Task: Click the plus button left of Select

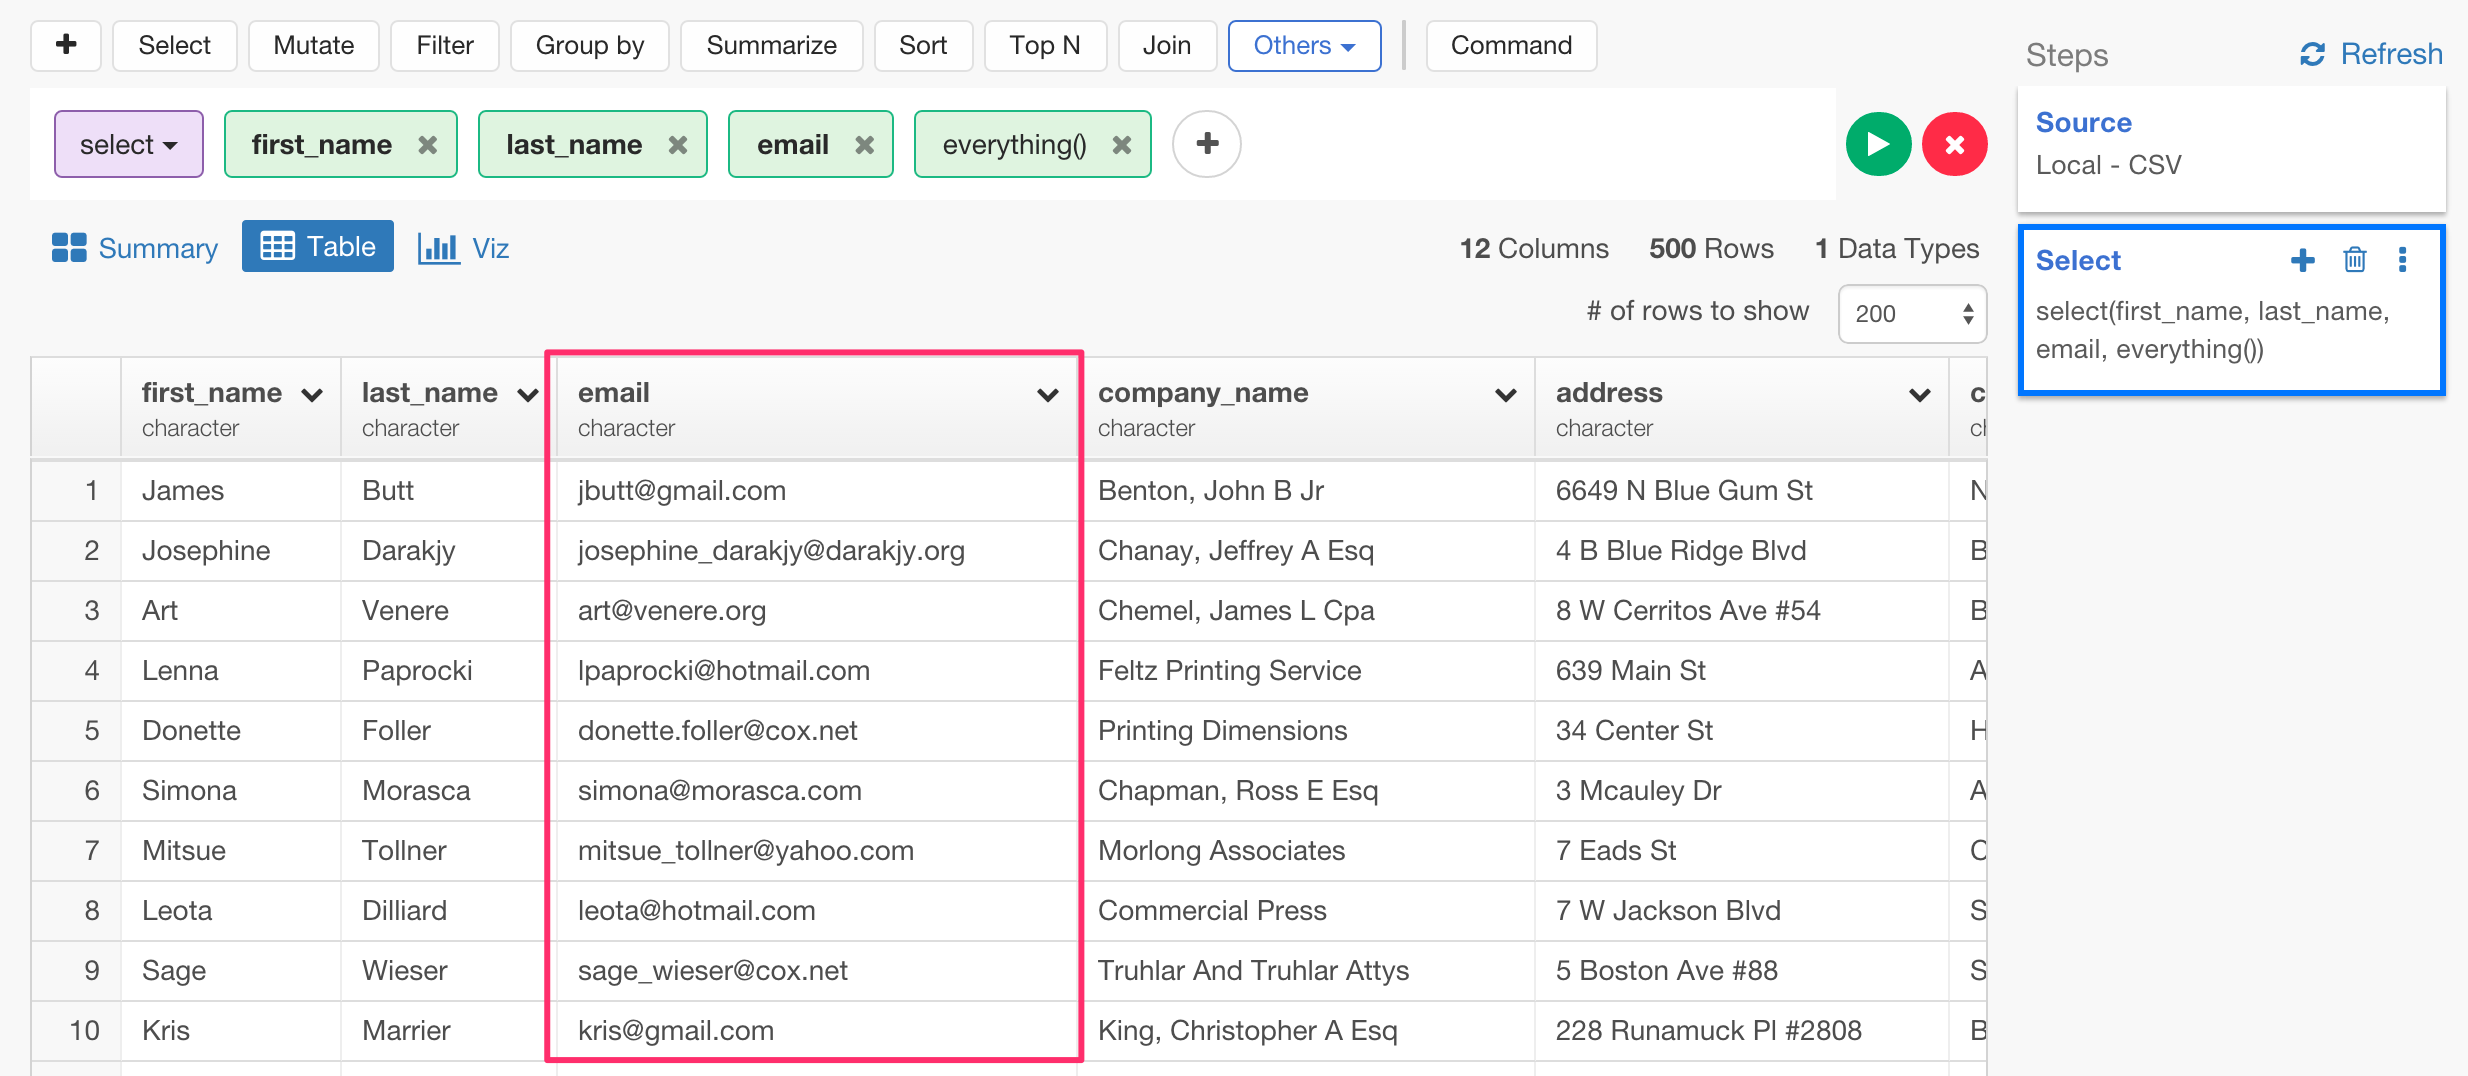Action: click(66, 45)
